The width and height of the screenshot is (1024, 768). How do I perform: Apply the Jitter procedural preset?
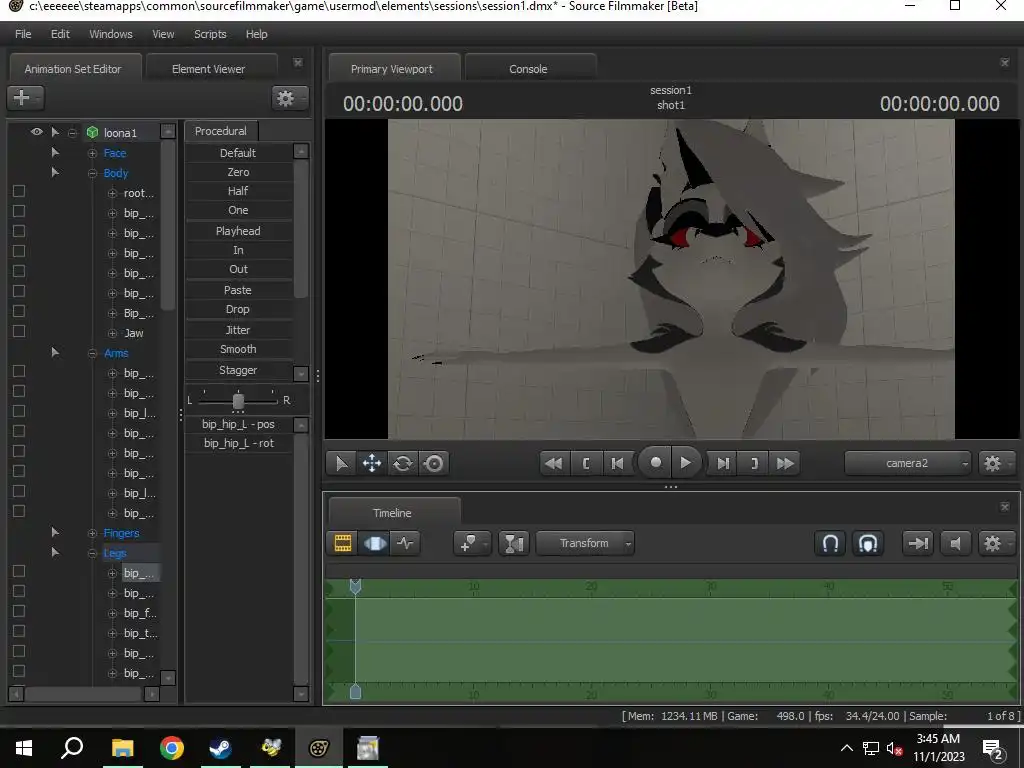(x=238, y=330)
